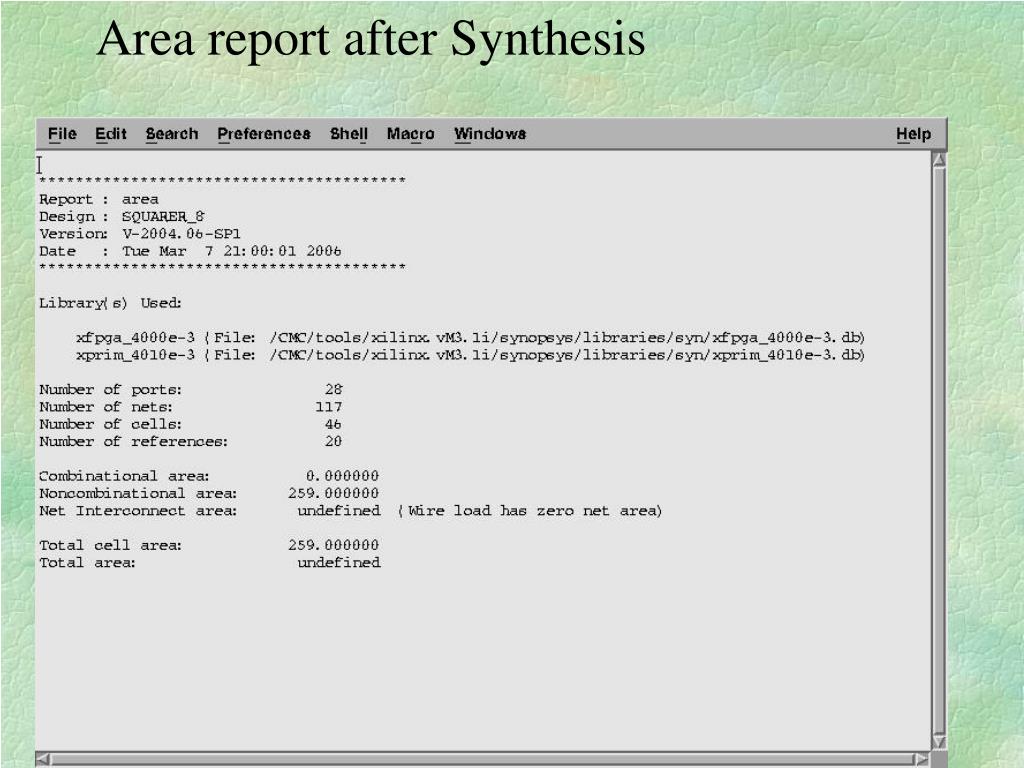Screen dimensions: 1024x768
Task: Click the 'Net Interconnect area:' label
Action: [x=138, y=511]
